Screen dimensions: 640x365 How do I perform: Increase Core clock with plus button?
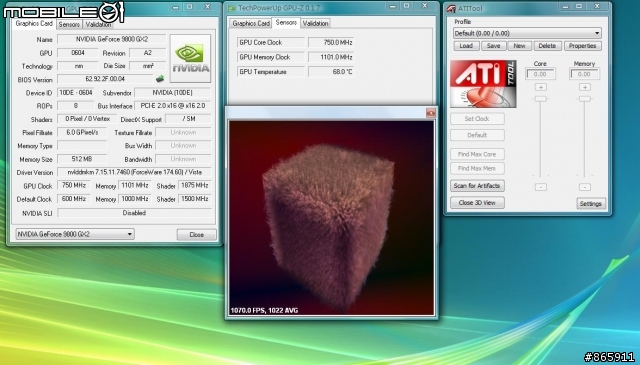[540, 87]
